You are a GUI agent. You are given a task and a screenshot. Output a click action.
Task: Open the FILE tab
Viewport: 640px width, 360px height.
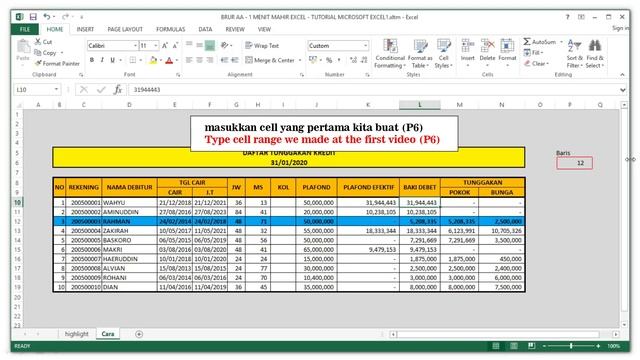[25, 29]
